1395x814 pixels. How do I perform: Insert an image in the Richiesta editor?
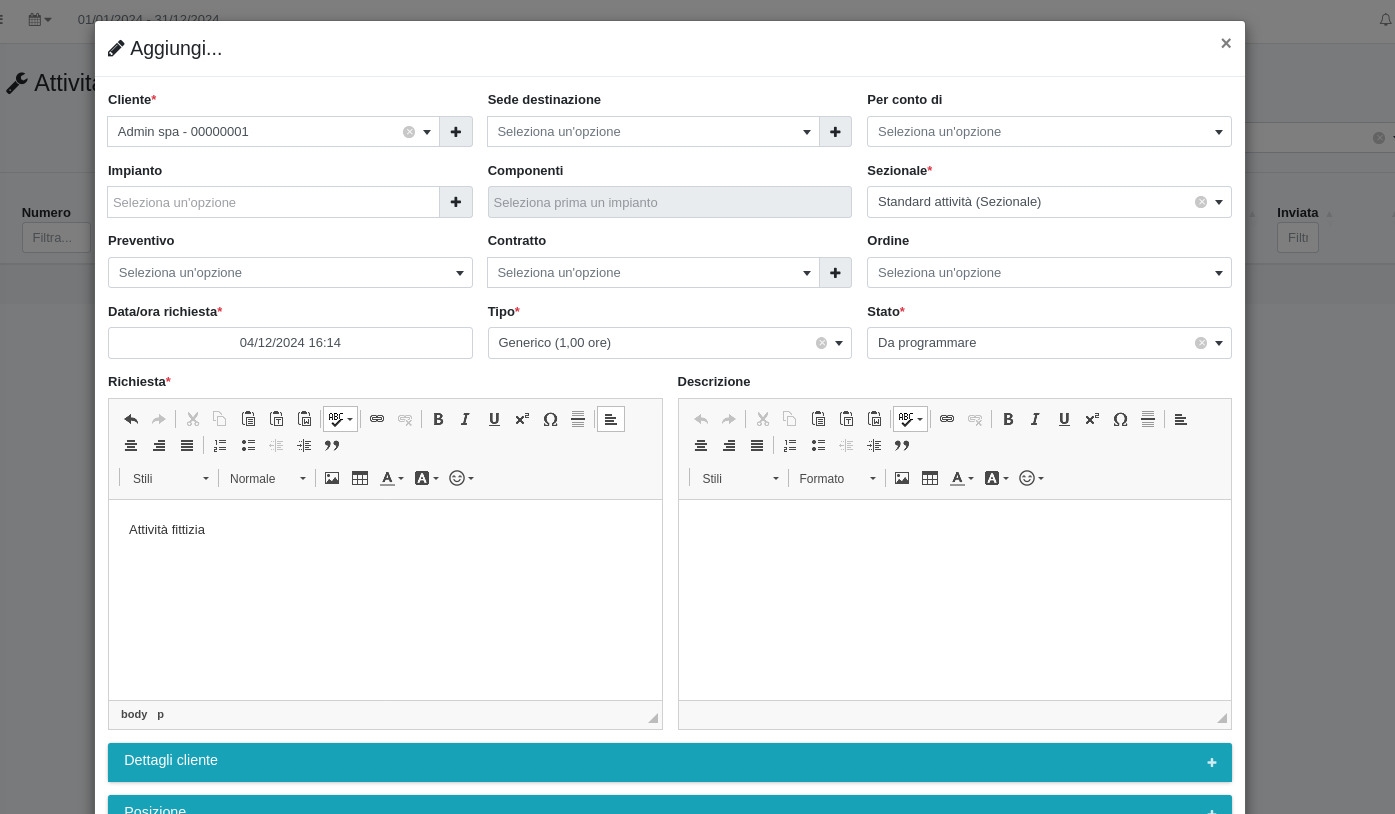tap(332, 478)
